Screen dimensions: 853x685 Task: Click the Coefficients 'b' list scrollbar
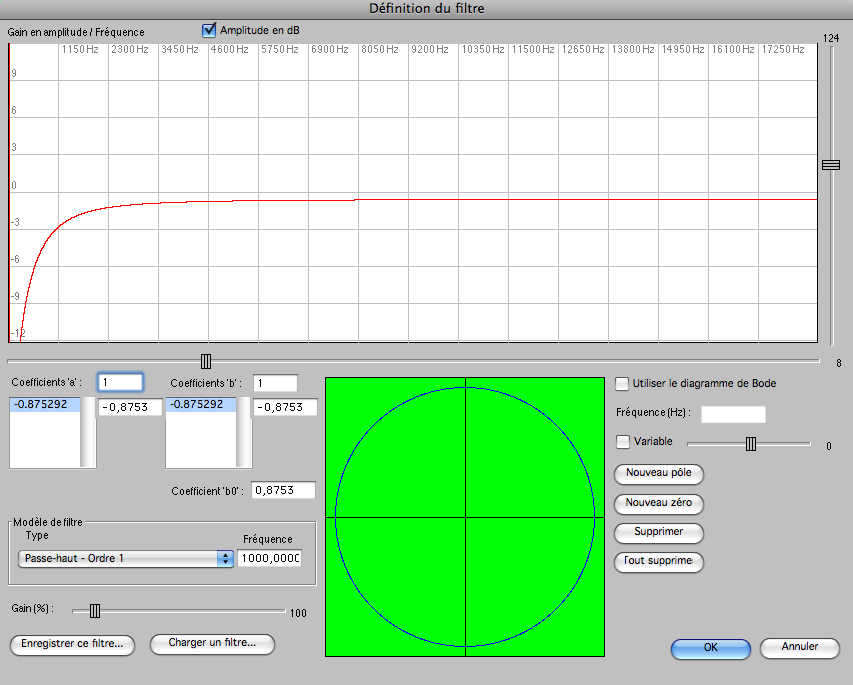pos(244,432)
